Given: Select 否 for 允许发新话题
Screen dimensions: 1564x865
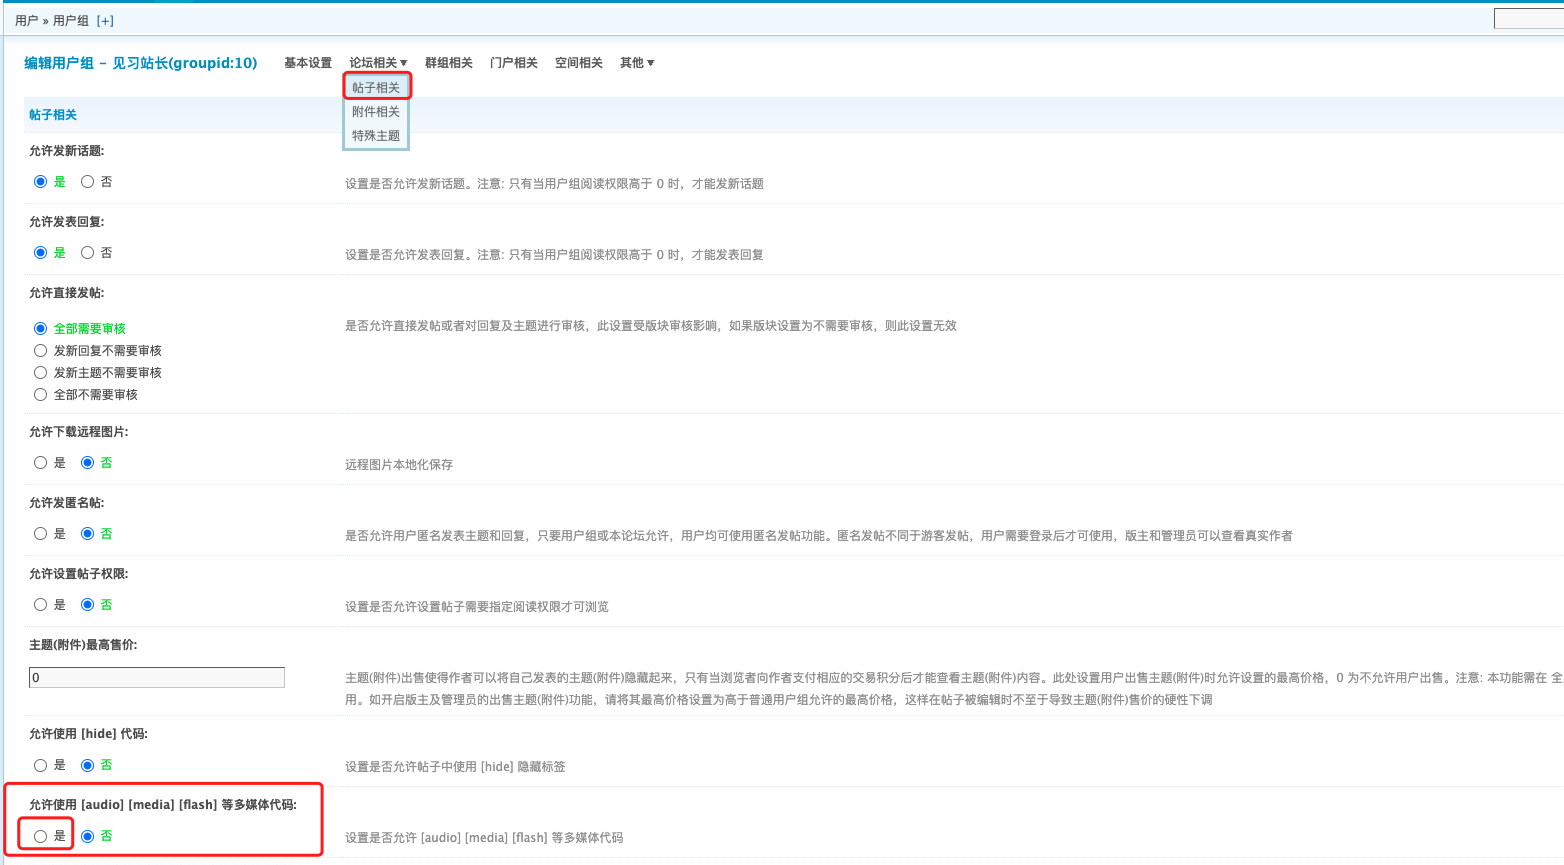Looking at the screenshot, I should pyautogui.click(x=88, y=182).
